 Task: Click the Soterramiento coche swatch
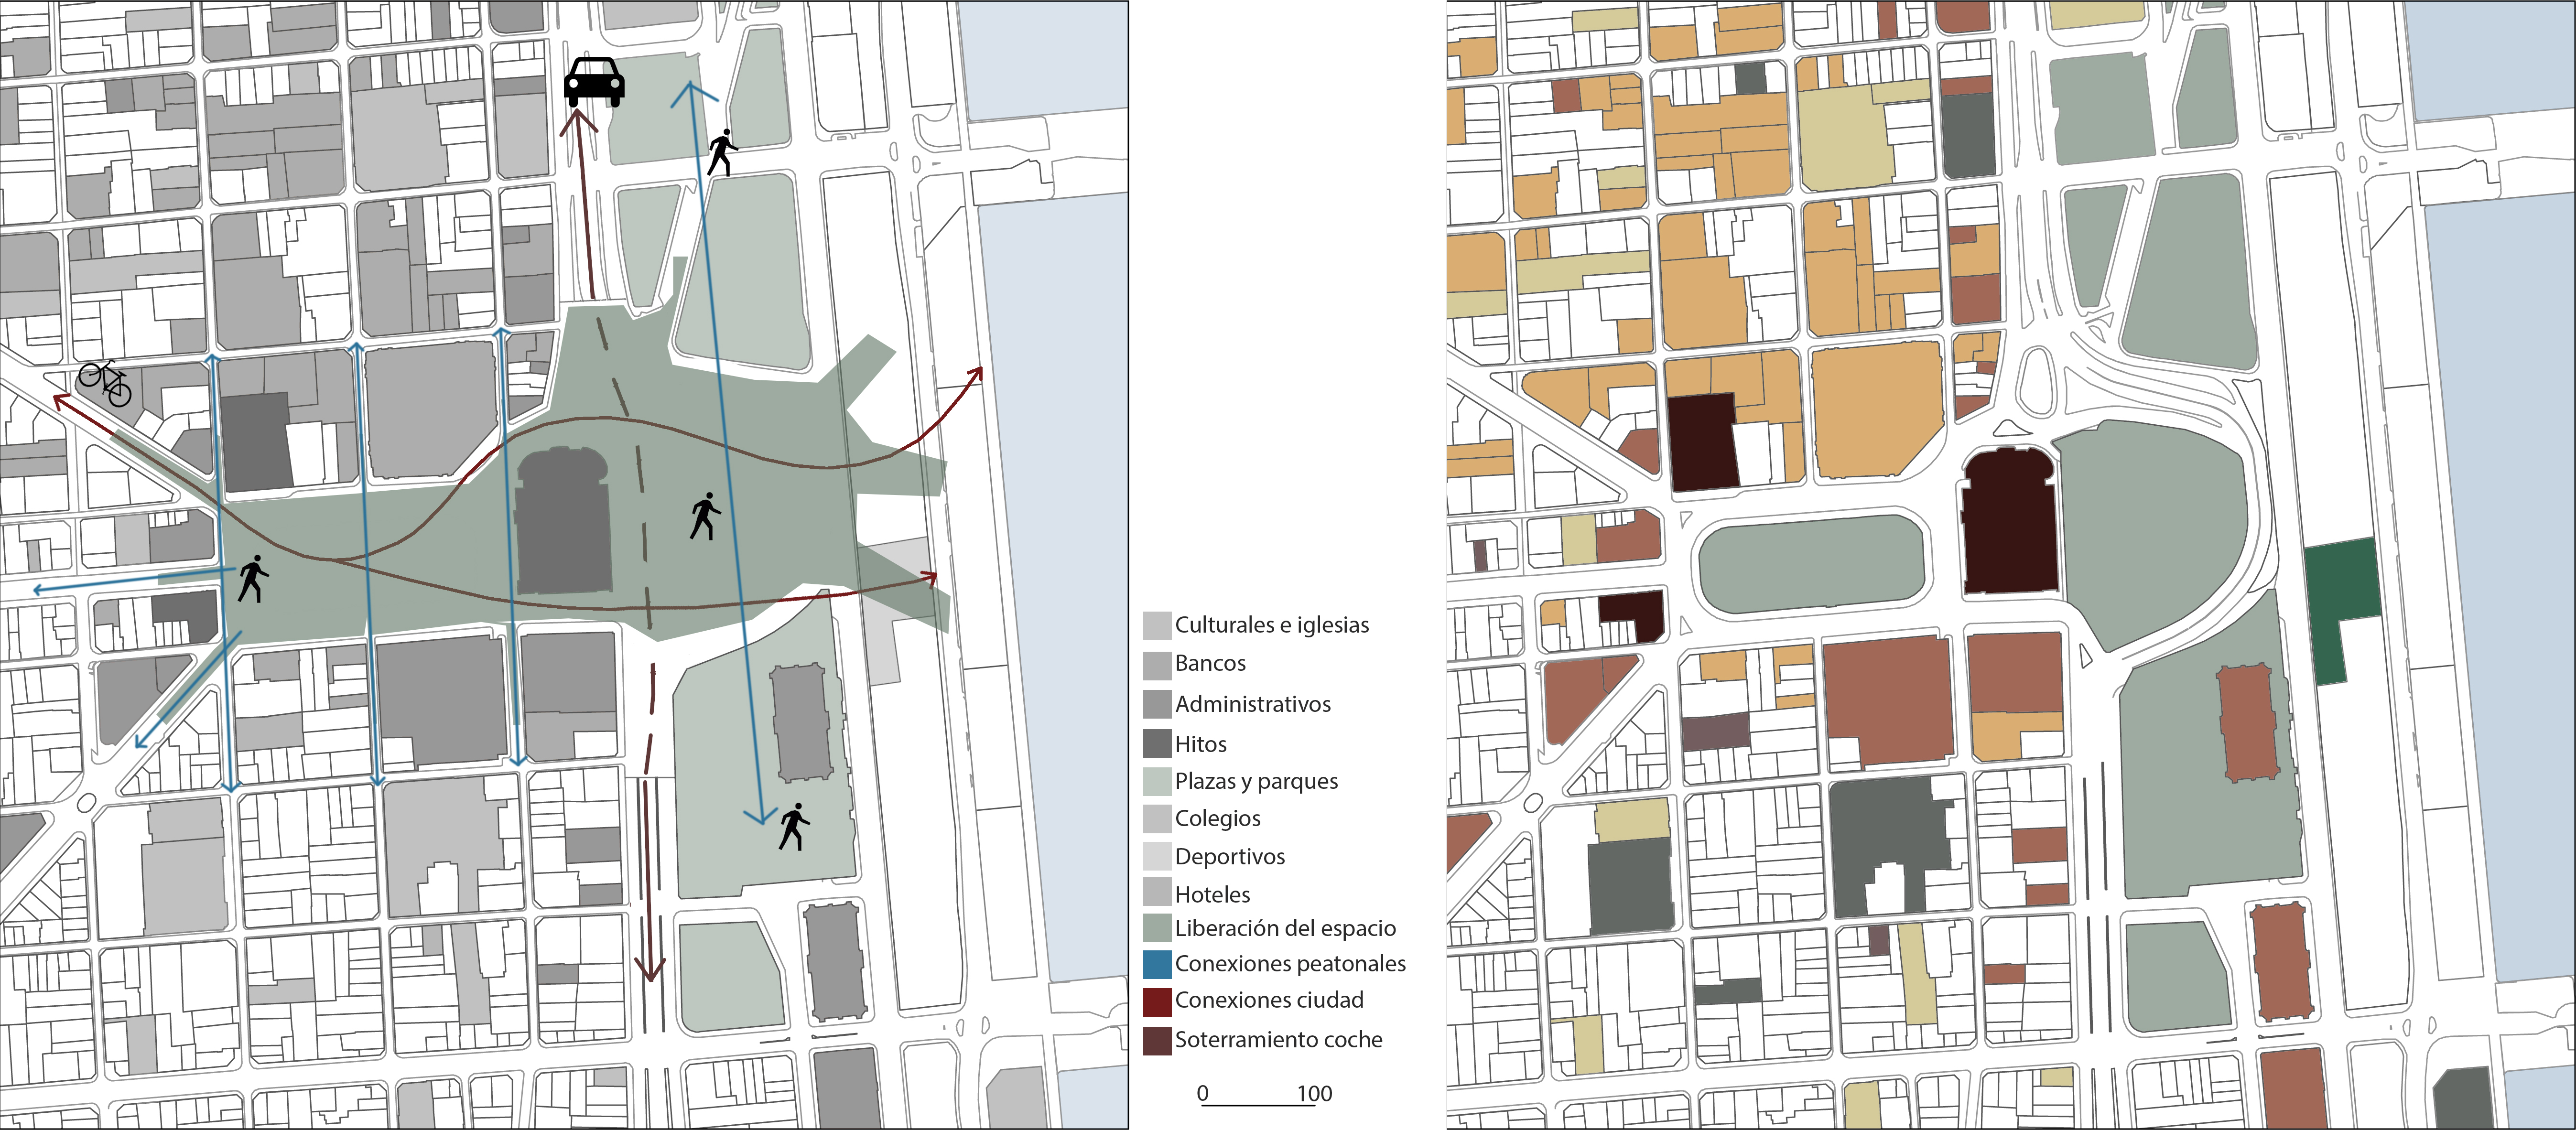tap(1156, 1041)
